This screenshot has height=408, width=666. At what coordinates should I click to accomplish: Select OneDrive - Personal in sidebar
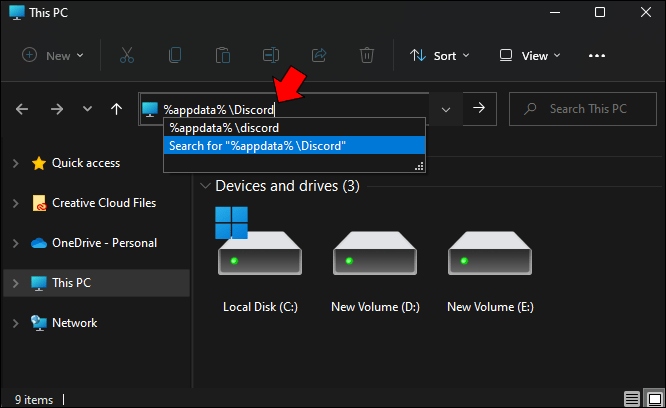[94, 243]
